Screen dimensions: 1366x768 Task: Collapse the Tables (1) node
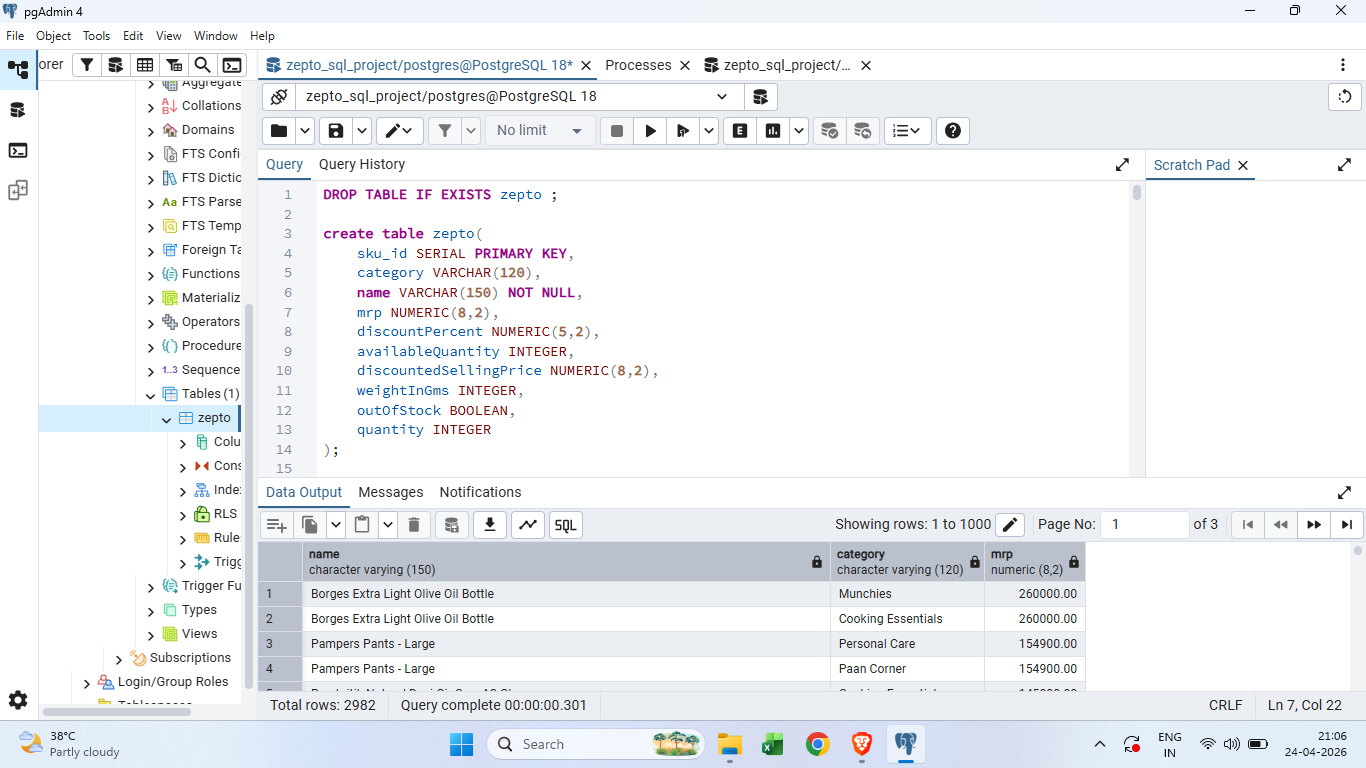151,395
